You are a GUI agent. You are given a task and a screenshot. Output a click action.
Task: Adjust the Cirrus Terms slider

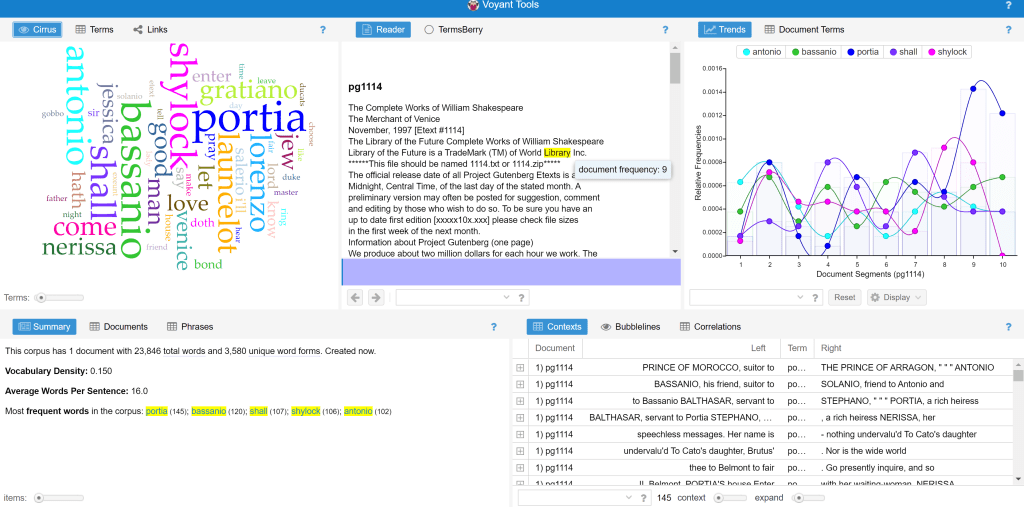pos(59,298)
